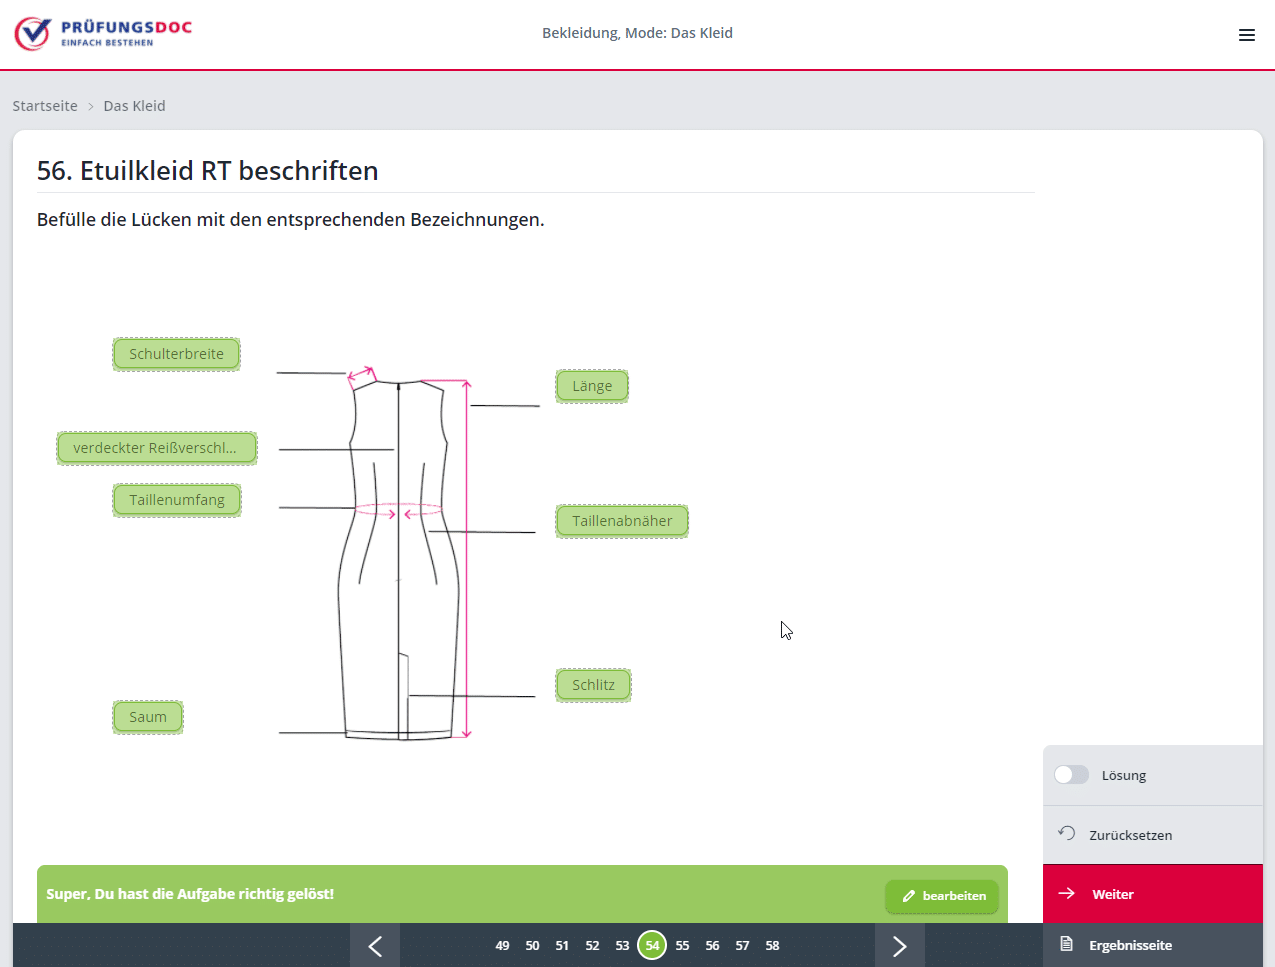Open the Ergebnisseite results page
Screen dimensions: 1275x967
tap(1130, 945)
